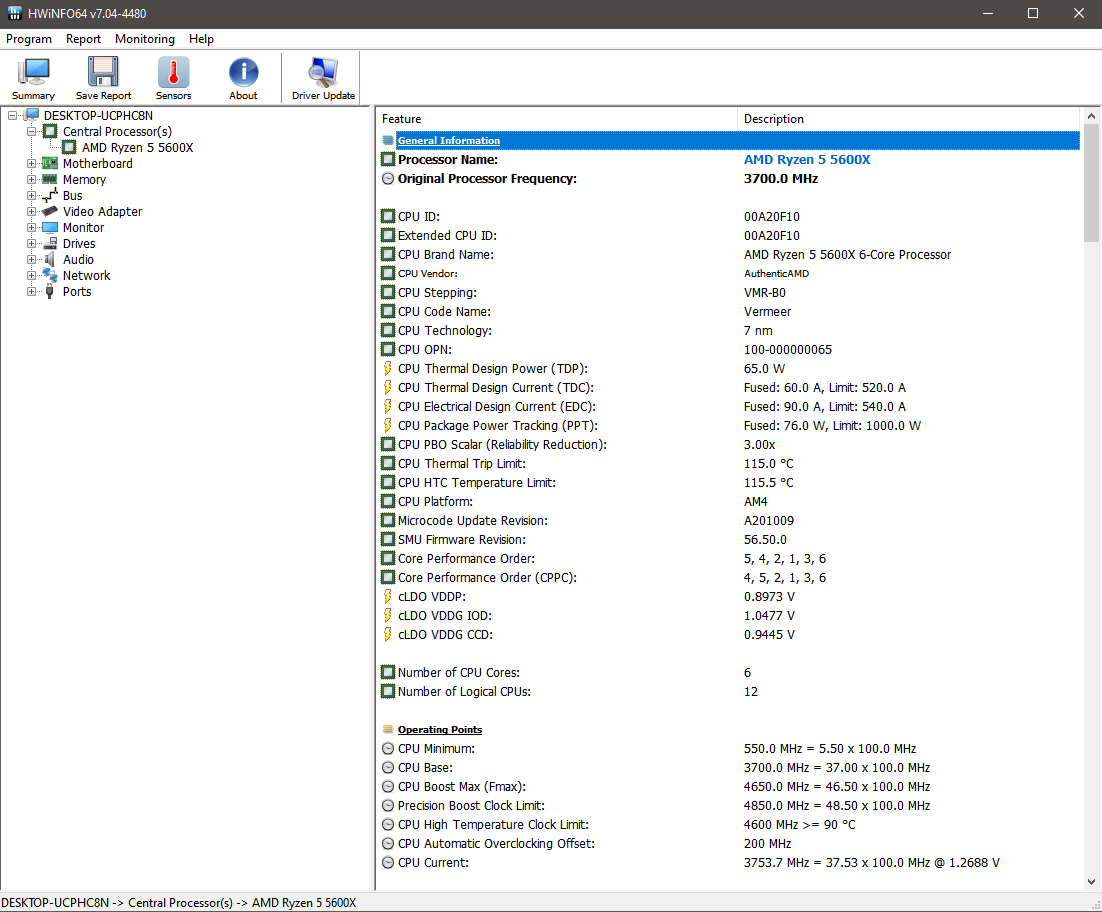The width and height of the screenshot is (1102, 912).
Task: Select the CPU Platform row
Action: [x=730, y=502]
